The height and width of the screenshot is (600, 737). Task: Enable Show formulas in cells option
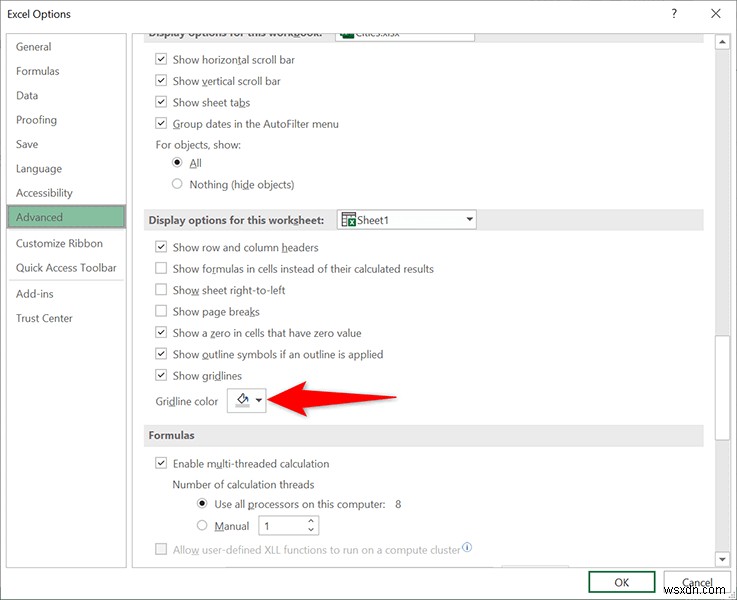[x=161, y=268]
